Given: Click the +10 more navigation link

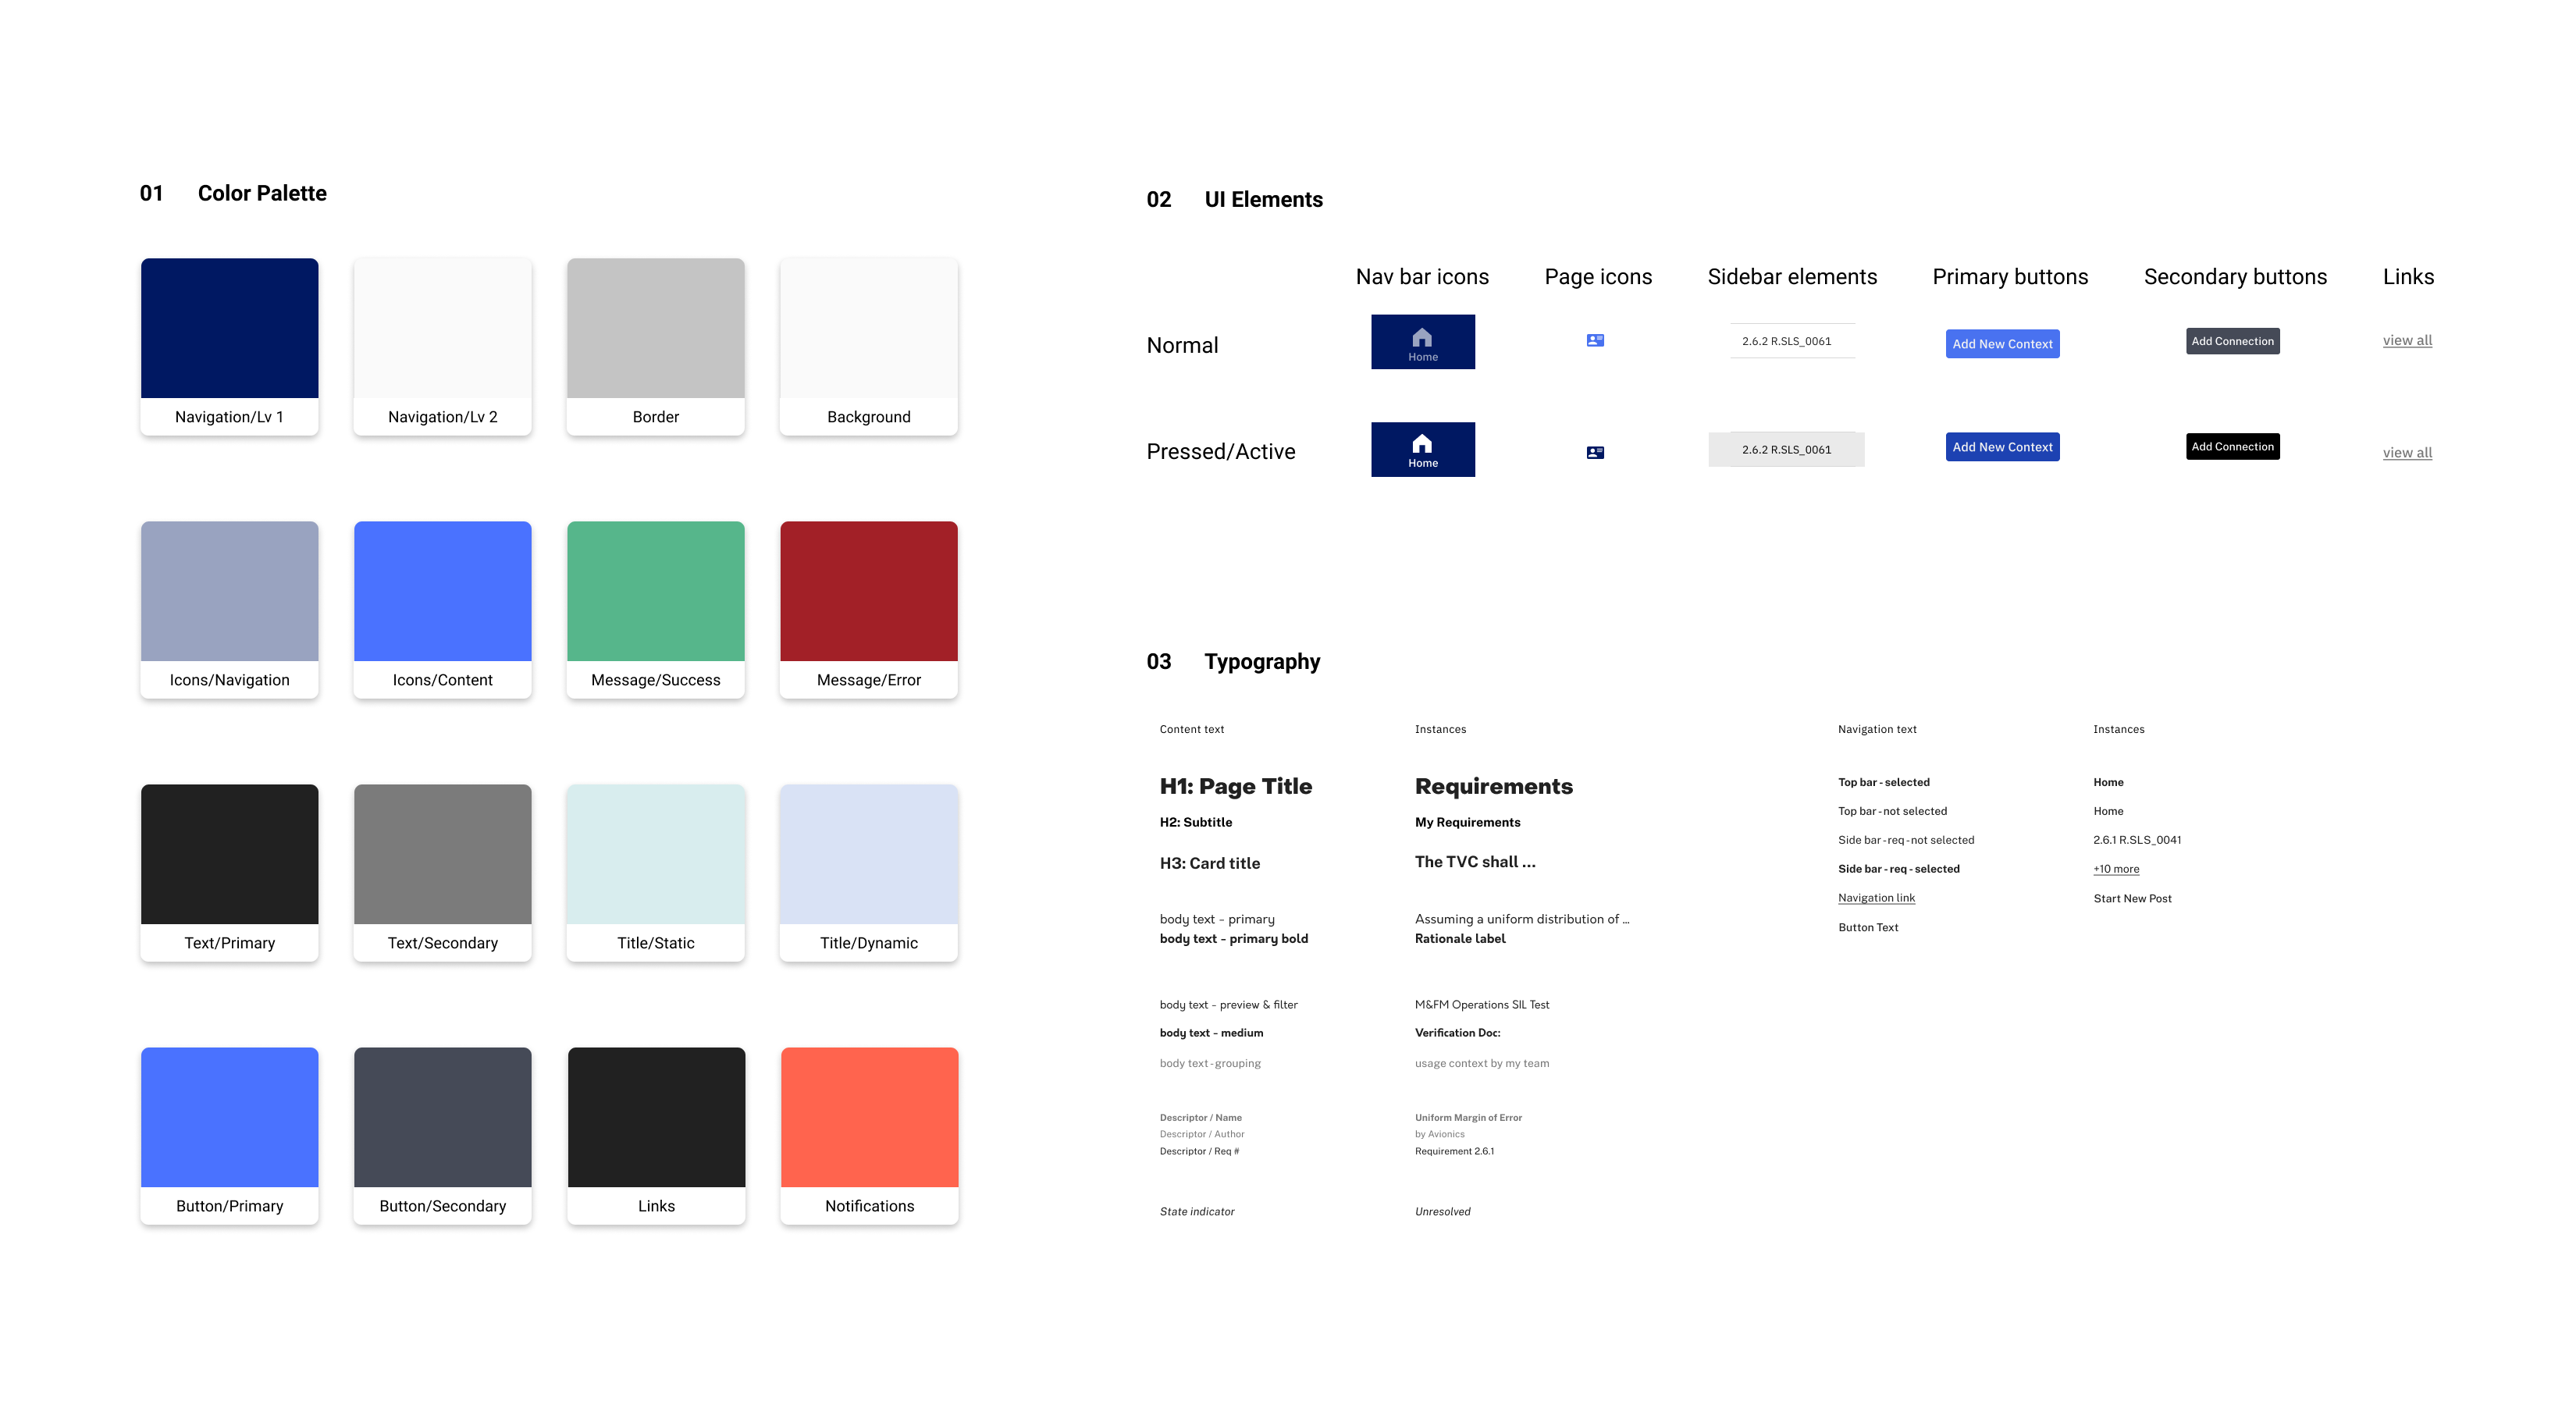Looking at the screenshot, I should point(2116,869).
